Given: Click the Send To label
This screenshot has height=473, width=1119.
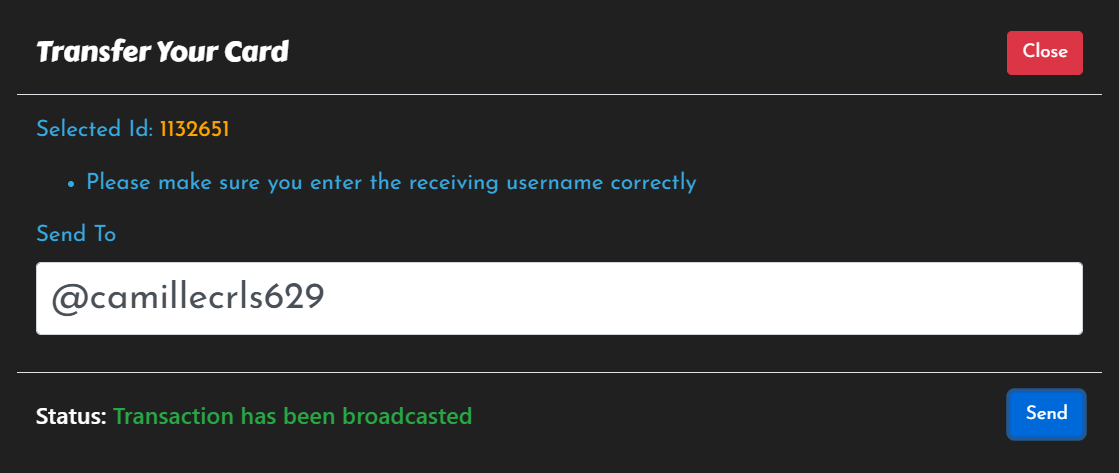Looking at the screenshot, I should [x=76, y=234].
